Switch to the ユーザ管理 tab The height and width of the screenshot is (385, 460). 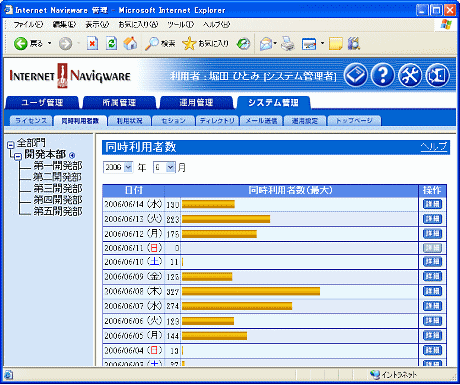42,103
